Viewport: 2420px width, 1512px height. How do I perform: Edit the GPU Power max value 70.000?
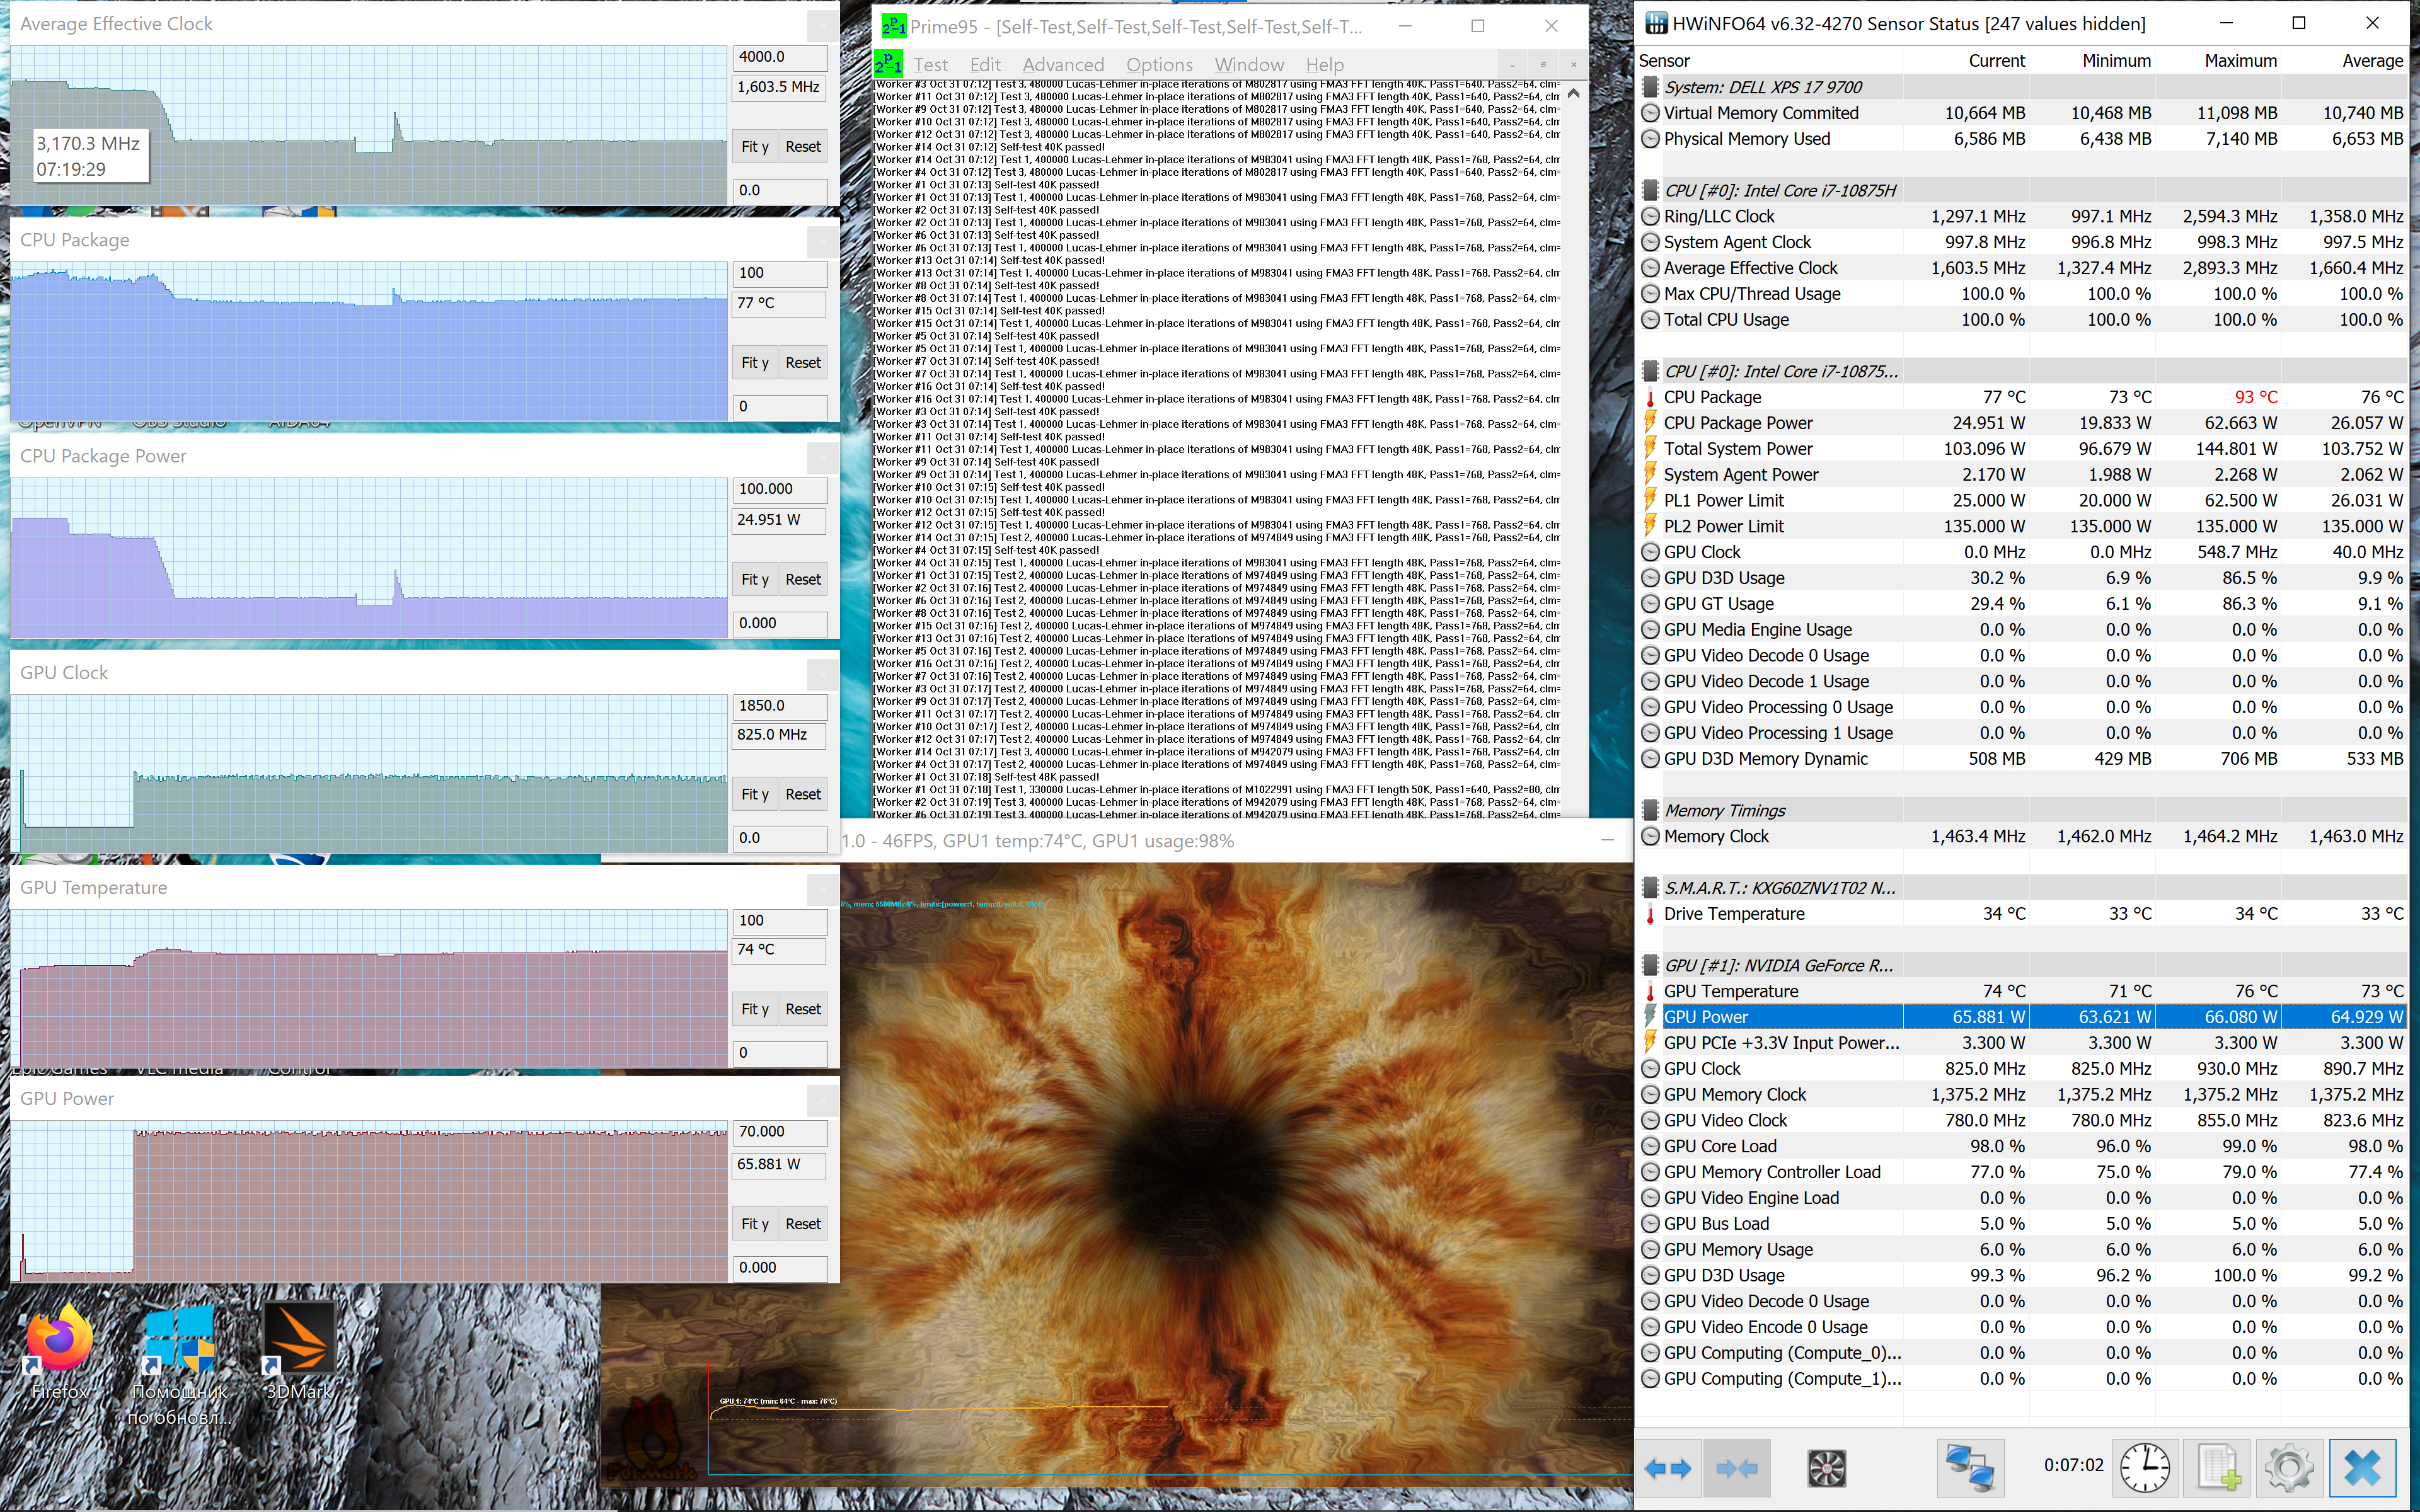click(781, 1132)
